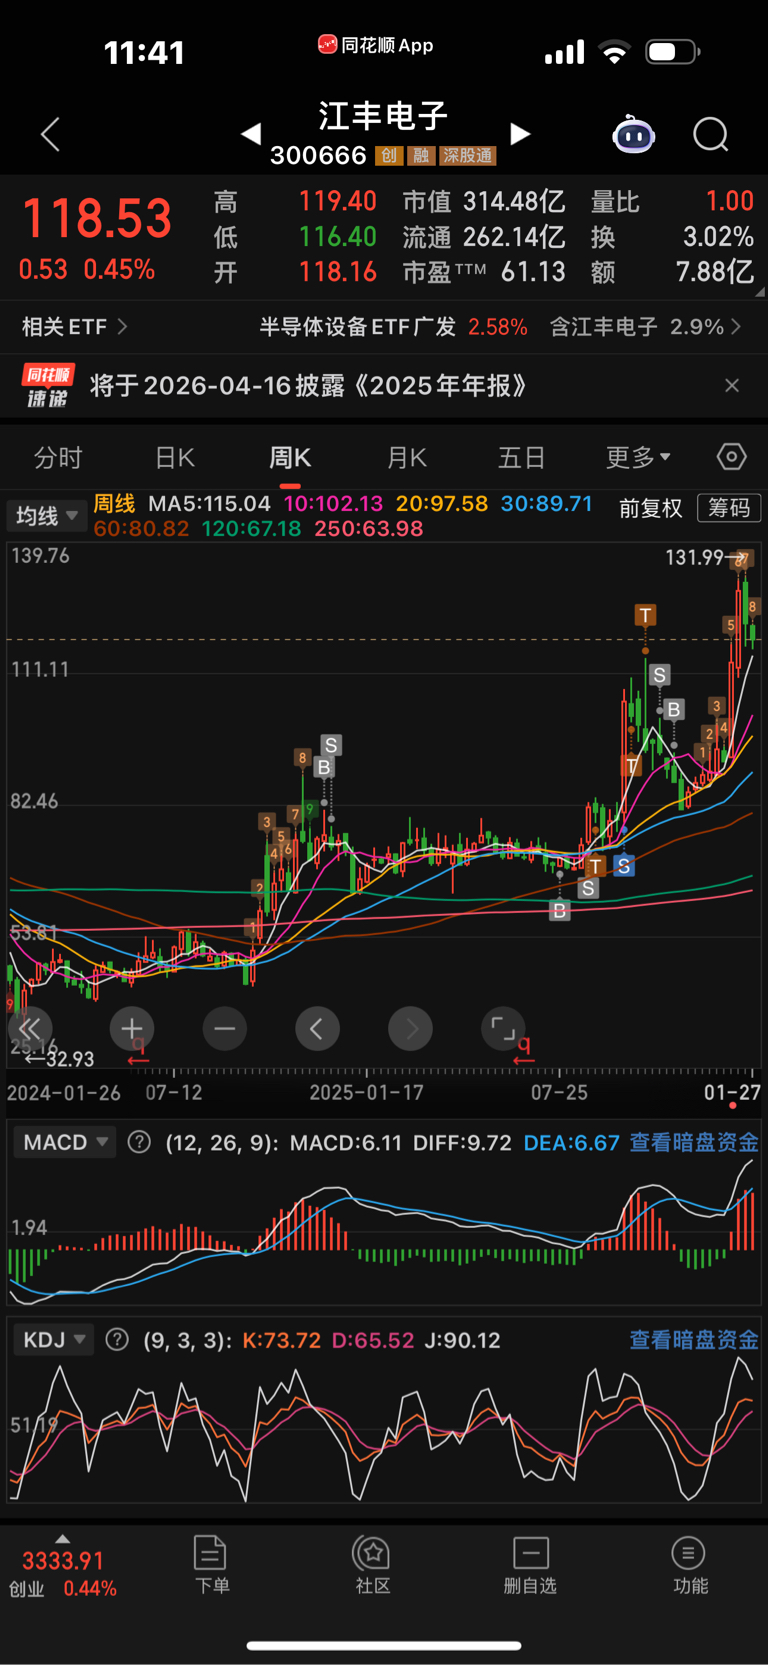
Task: Expand chart to fullscreen landscape view
Action: (x=503, y=1028)
